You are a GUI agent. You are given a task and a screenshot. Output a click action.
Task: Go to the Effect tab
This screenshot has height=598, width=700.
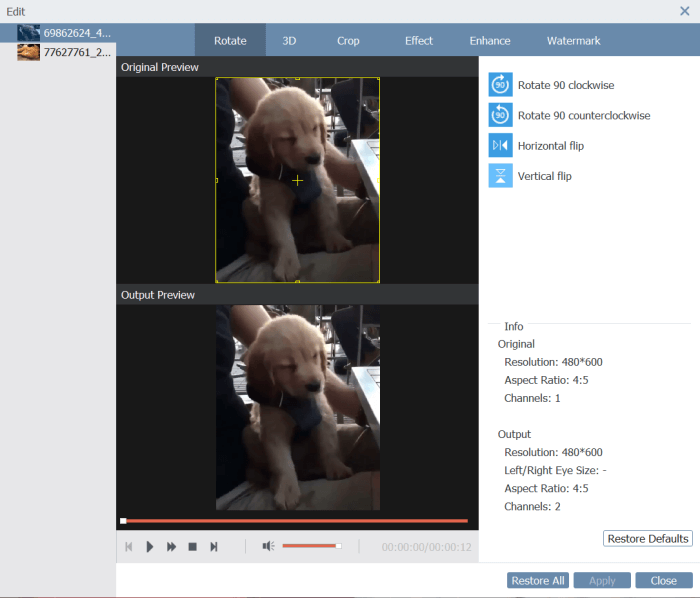[419, 41]
